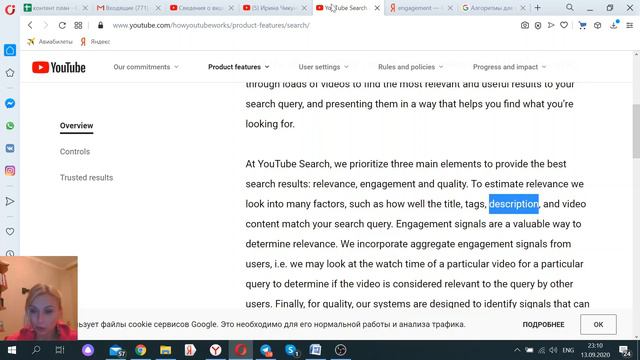Expand the Product features menu
The width and height of the screenshot is (640, 360).
coord(239,67)
